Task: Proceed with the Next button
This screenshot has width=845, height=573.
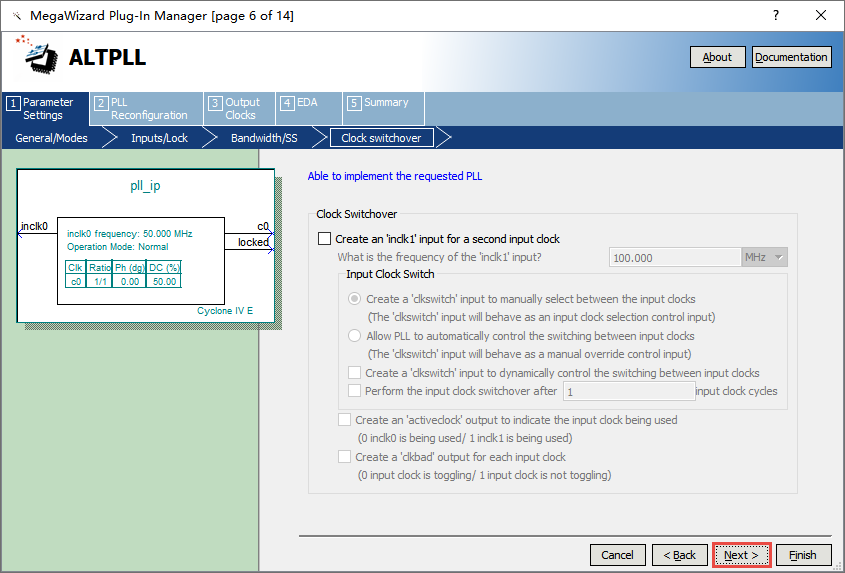Action: click(742, 555)
